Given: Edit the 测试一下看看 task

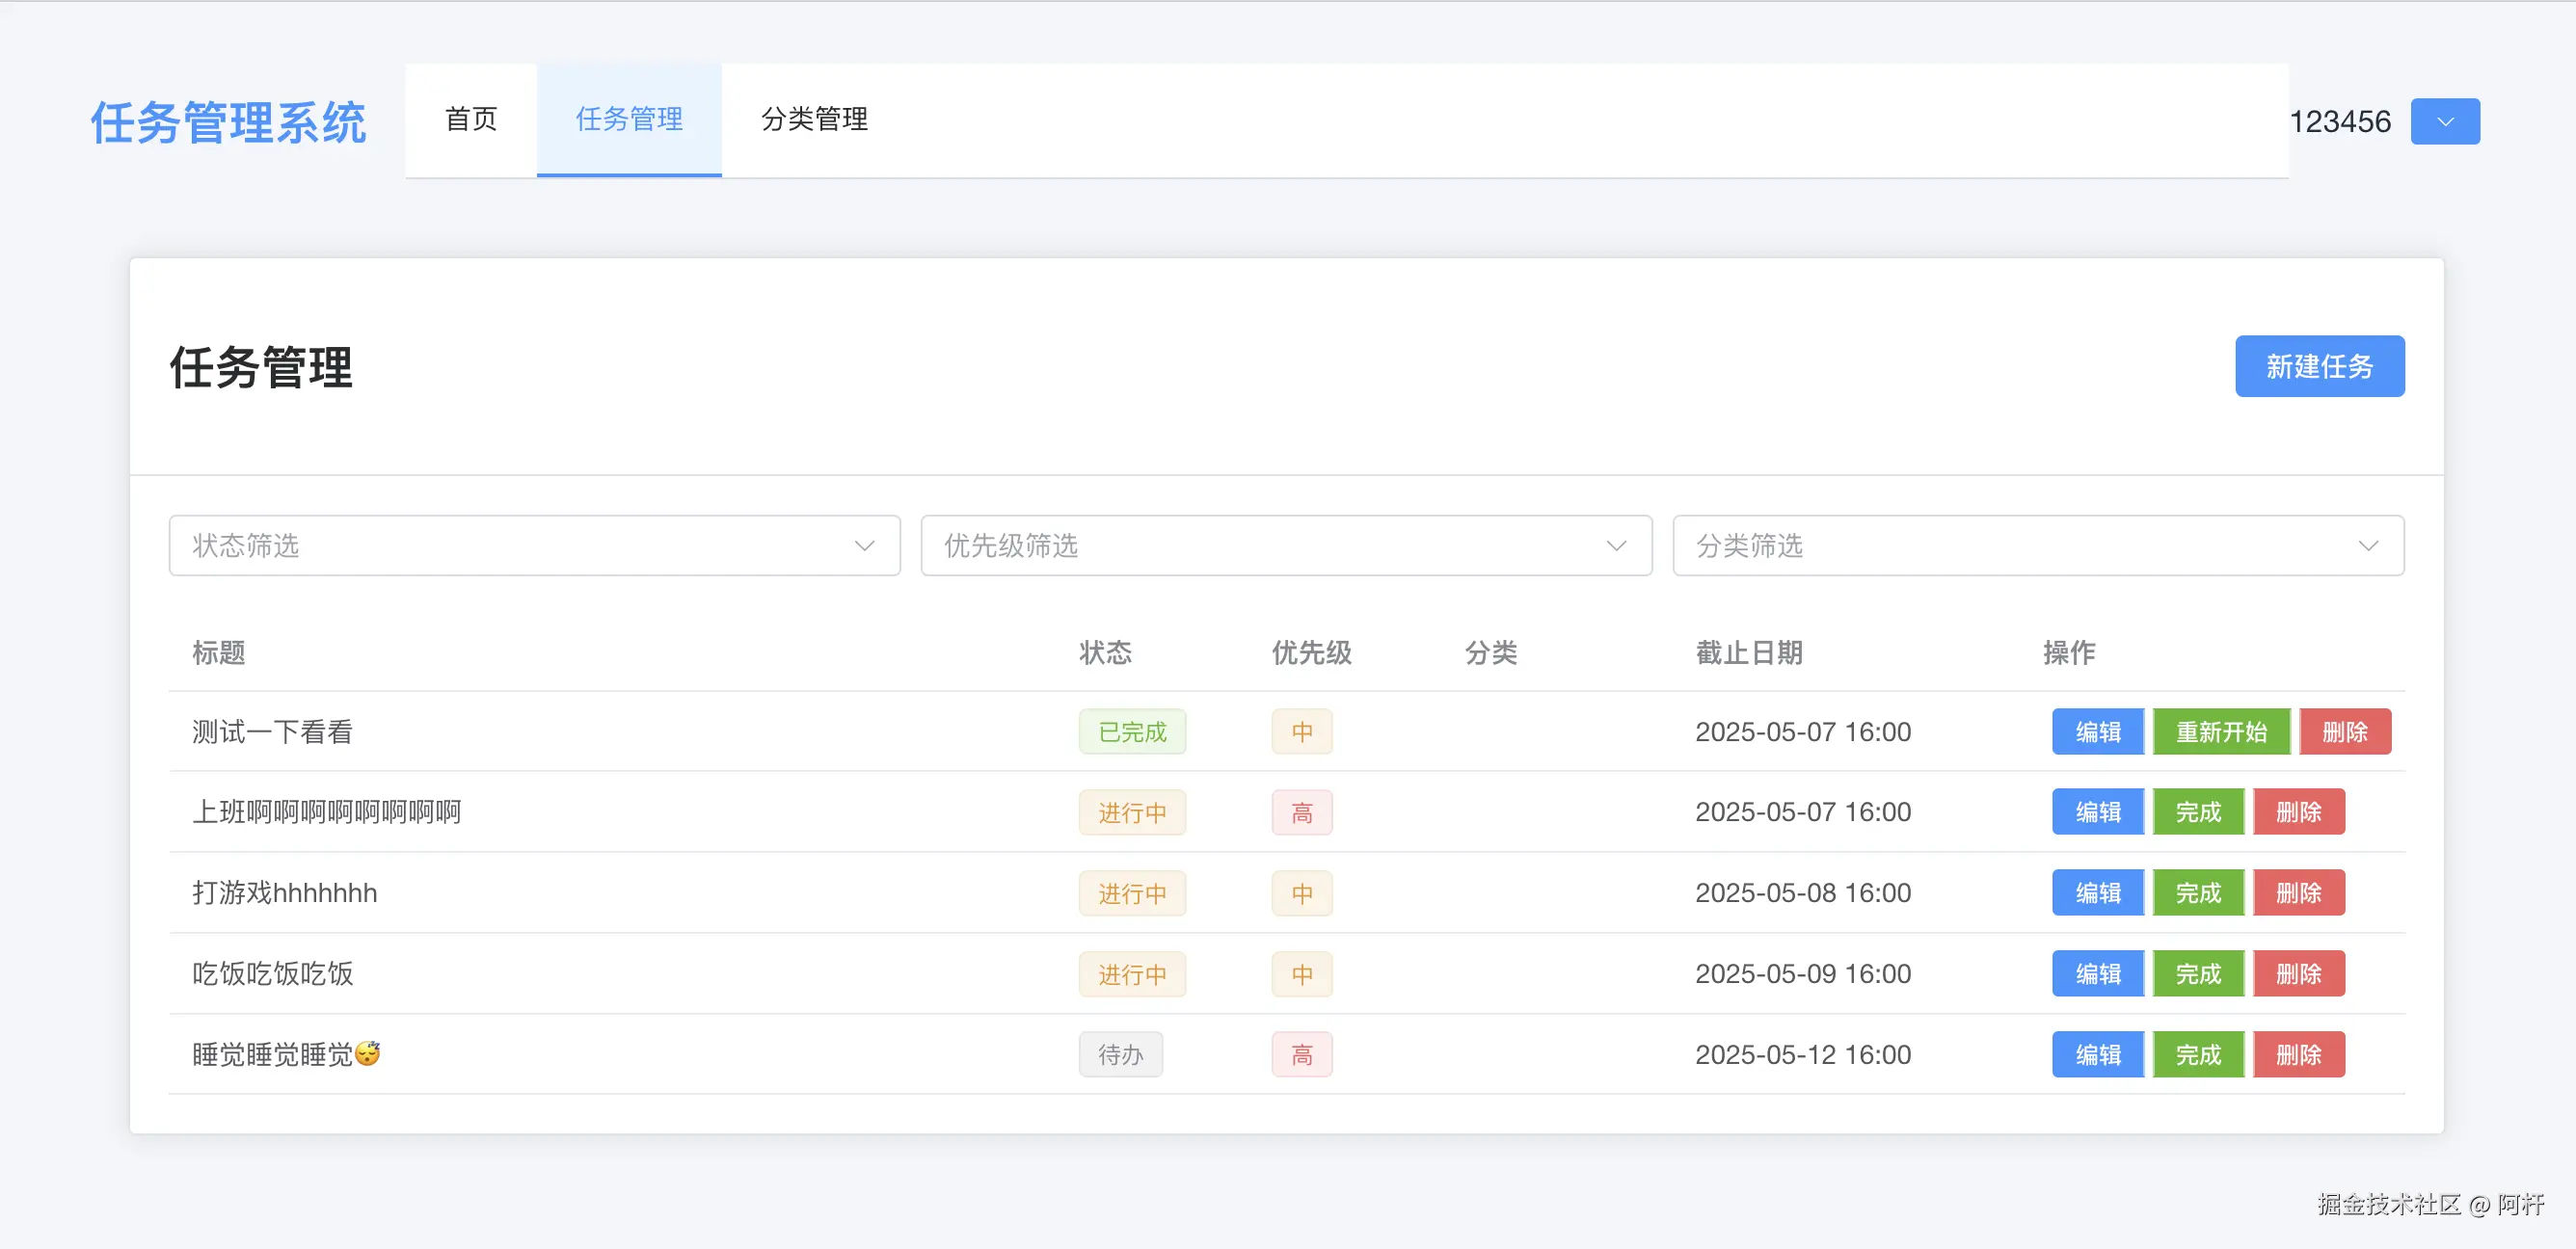Looking at the screenshot, I should (x=2097, y=732).
